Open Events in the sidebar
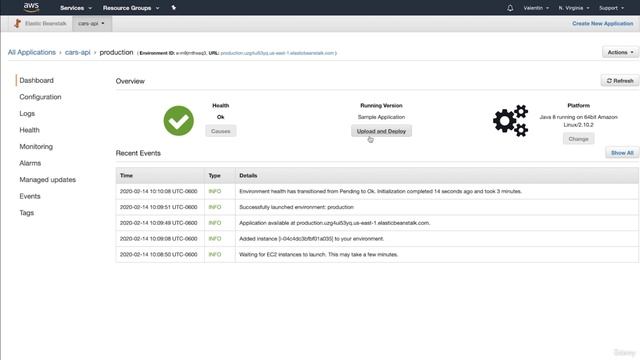The width and height of the screenshot is (640, 360). click(x=30, y=196)
